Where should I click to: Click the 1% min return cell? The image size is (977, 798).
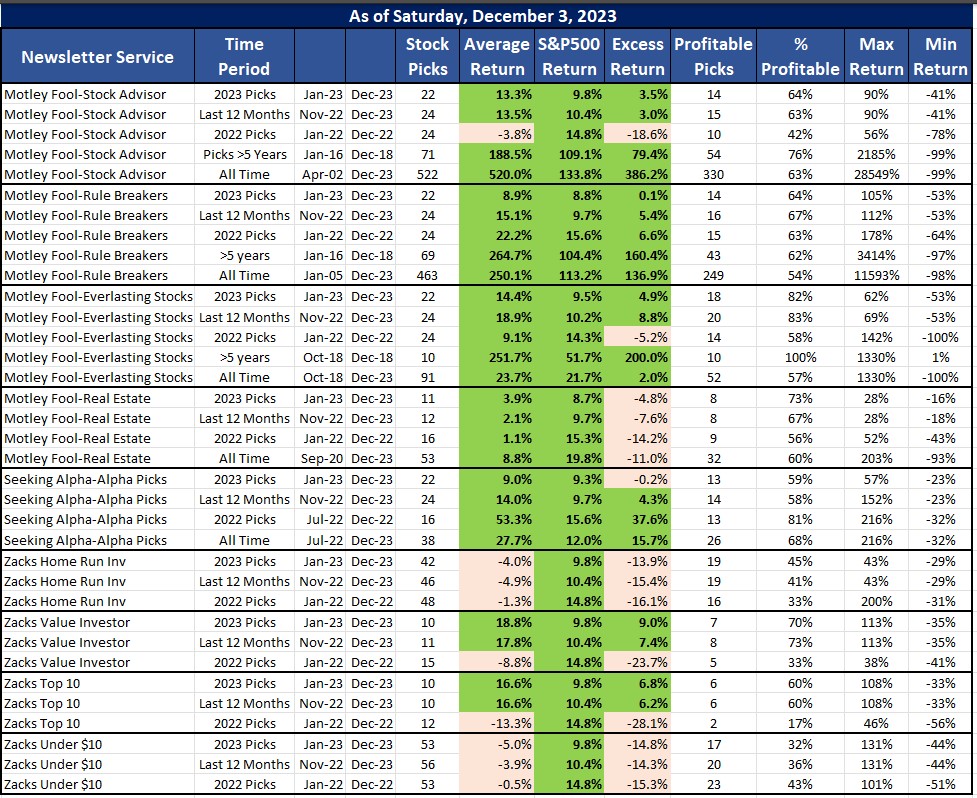(x=940, y=358)
